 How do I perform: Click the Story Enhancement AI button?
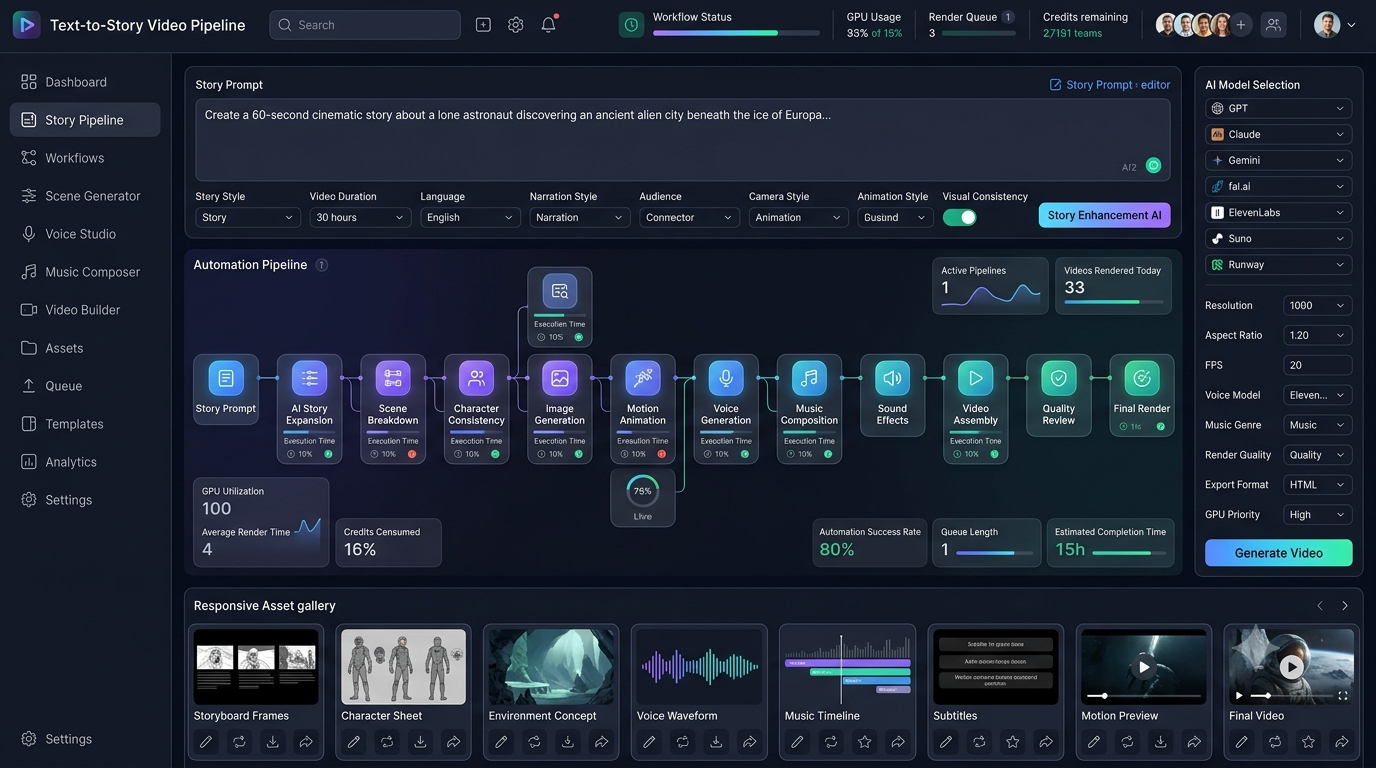click(x=1104, y=215)
